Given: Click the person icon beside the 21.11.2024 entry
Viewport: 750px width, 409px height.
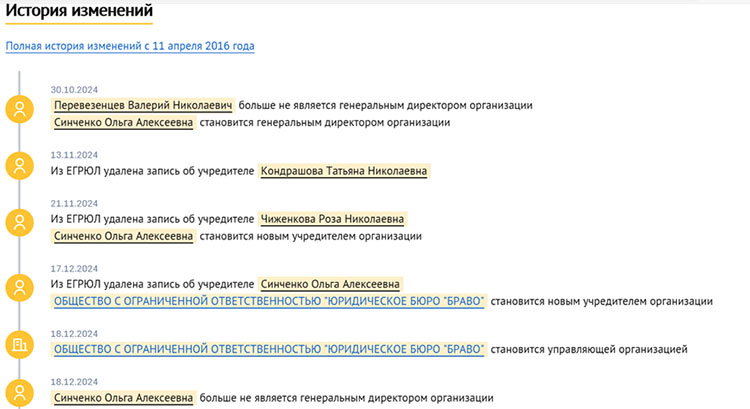Looking at the screenshot, I should click(18, 222).
